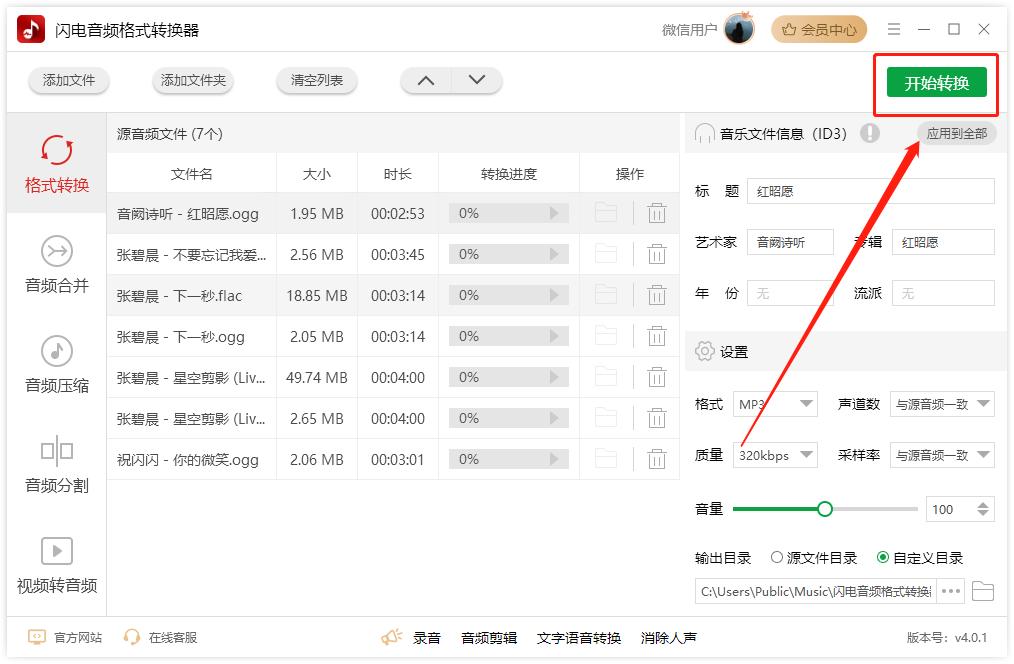
Task: Enable 应用到全部 for ID3 info
Action: tap(955, 133)
